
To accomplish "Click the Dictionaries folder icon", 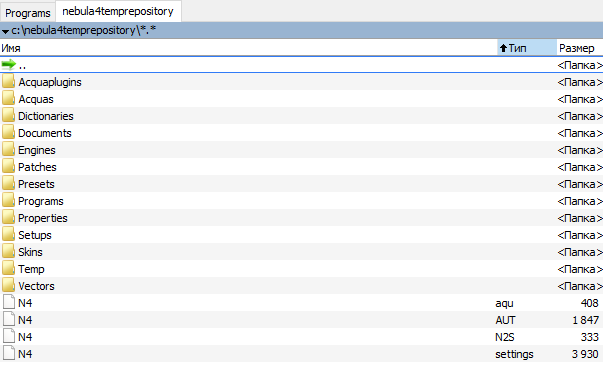I will (8, 115).
